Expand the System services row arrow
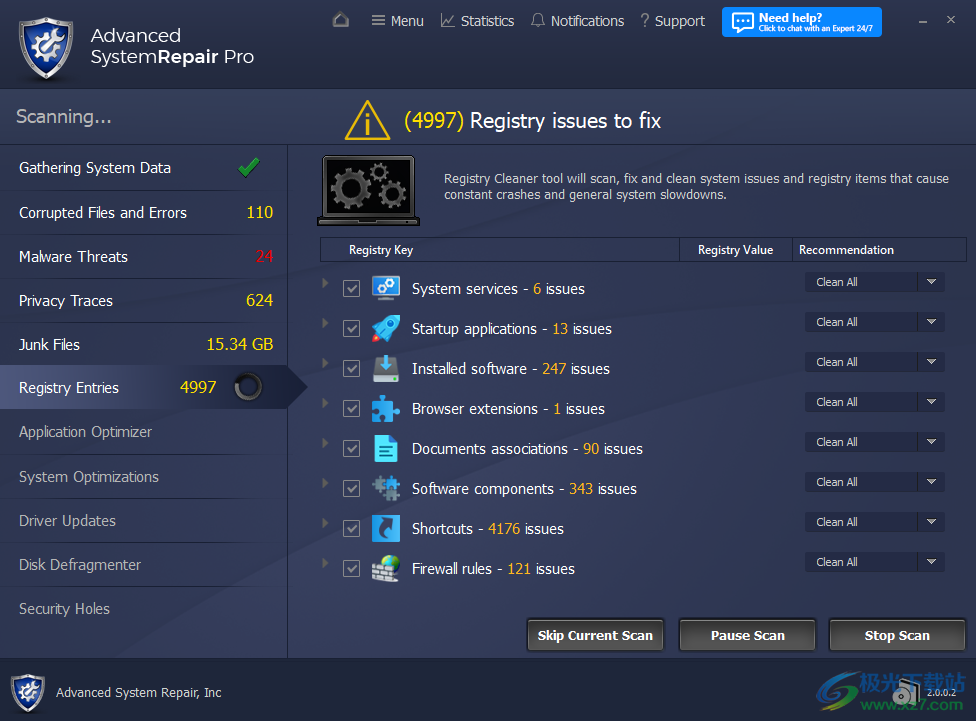Screen dimensions: 976x721 click(325, 283)
